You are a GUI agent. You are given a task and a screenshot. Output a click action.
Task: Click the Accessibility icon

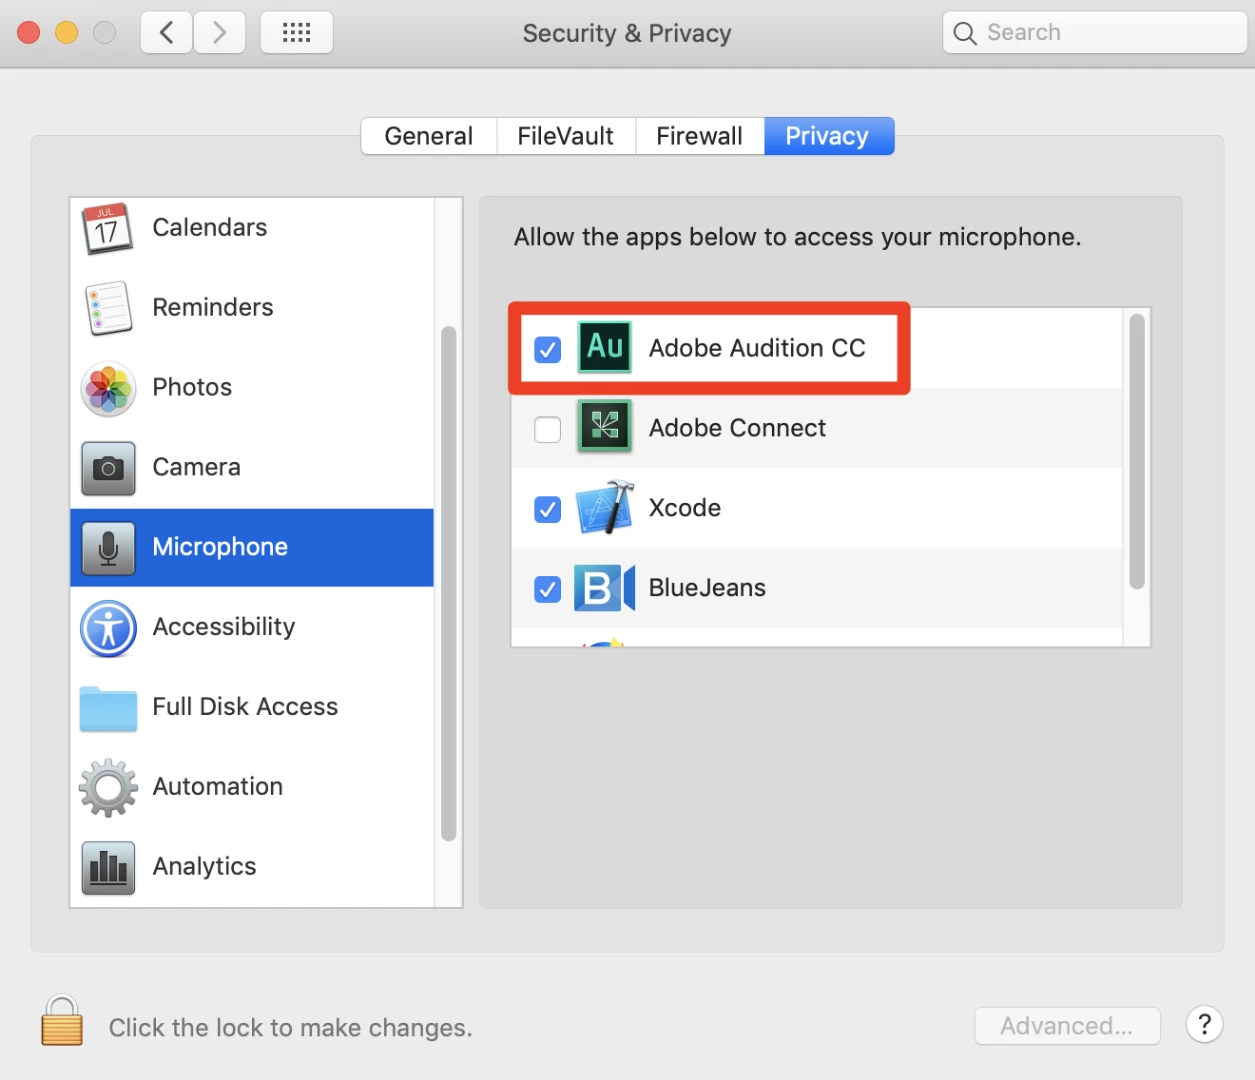pyautogui.click(x=108, y=628)
